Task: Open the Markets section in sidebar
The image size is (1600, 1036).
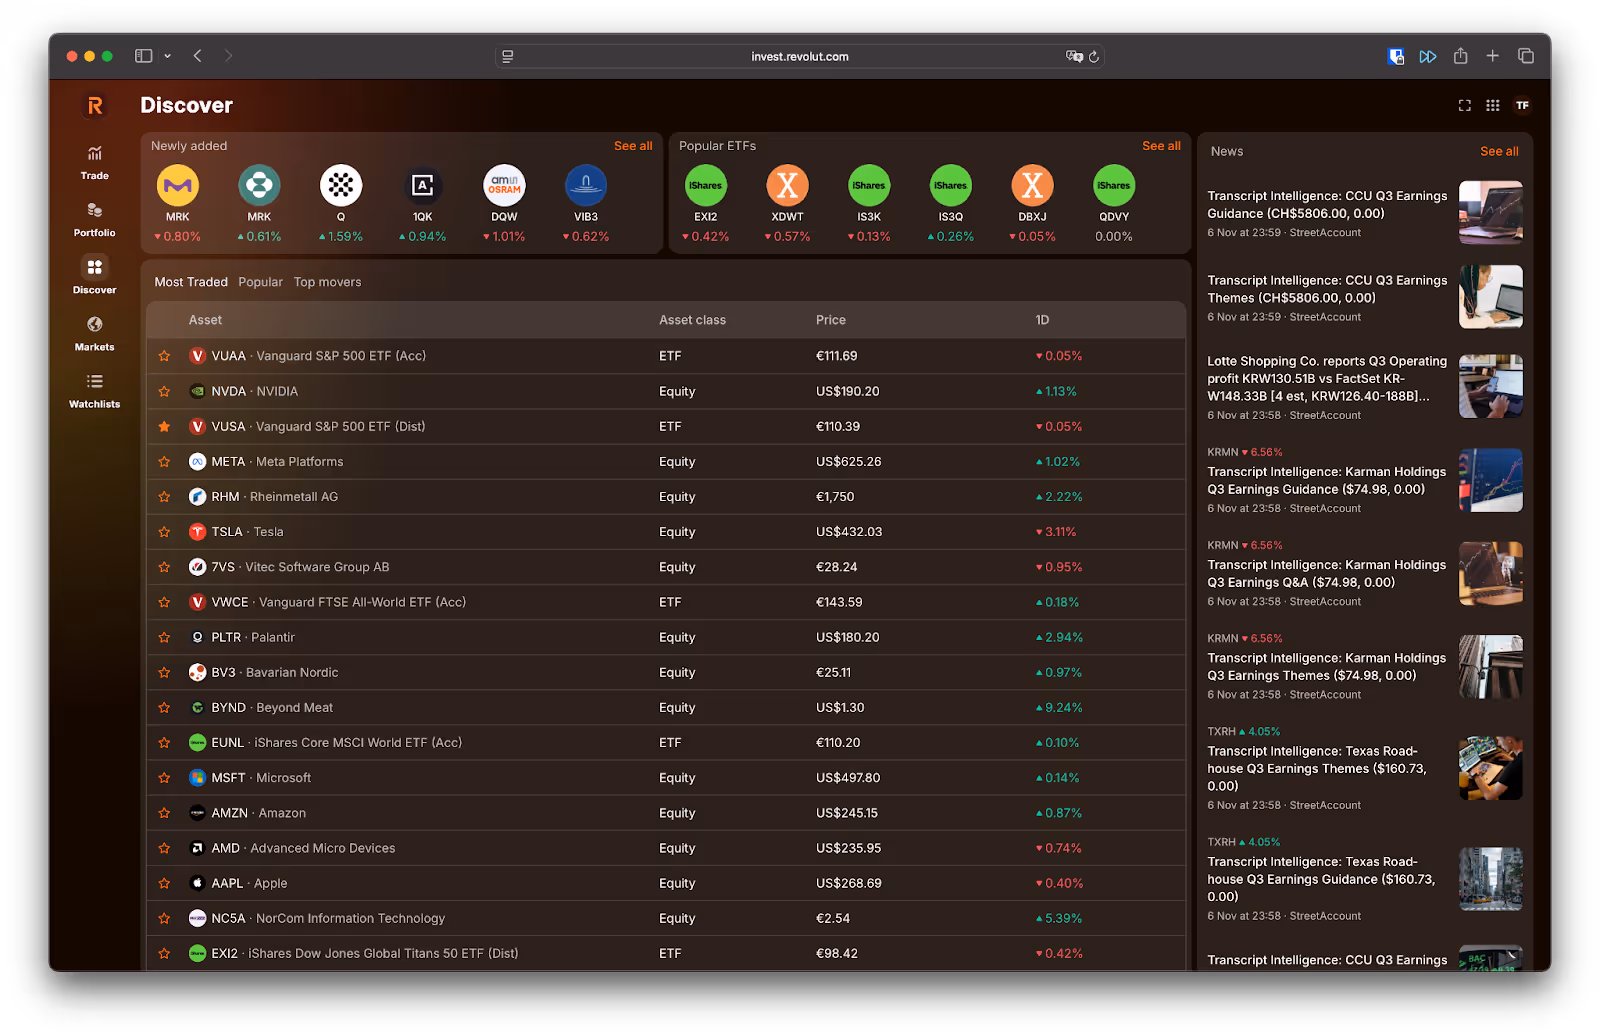Action: click(x=94, y=333)
